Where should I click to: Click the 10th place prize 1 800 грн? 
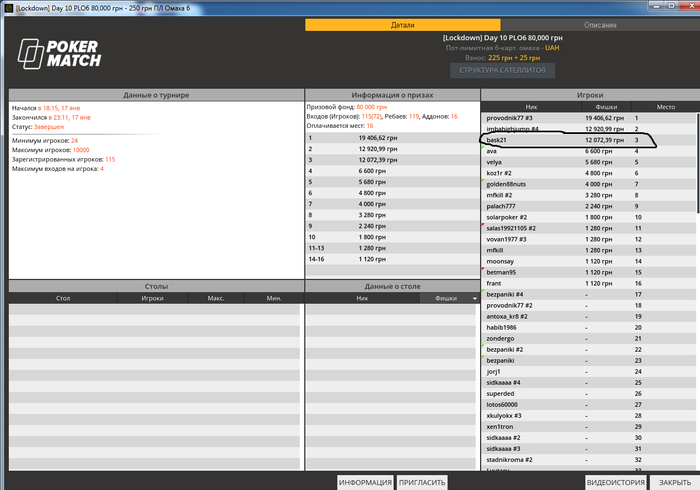[372, 237]
